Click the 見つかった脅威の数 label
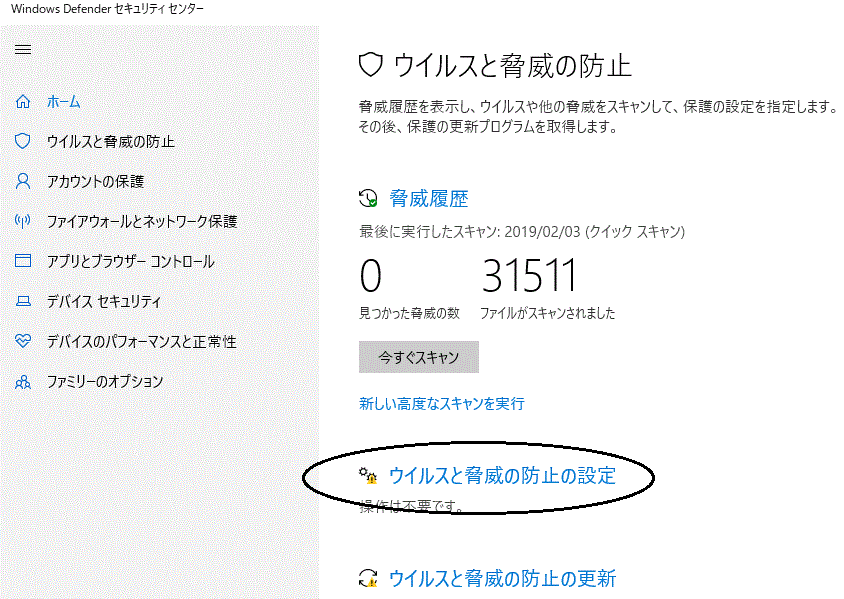844x599 pixels. [x=410, y=313]
